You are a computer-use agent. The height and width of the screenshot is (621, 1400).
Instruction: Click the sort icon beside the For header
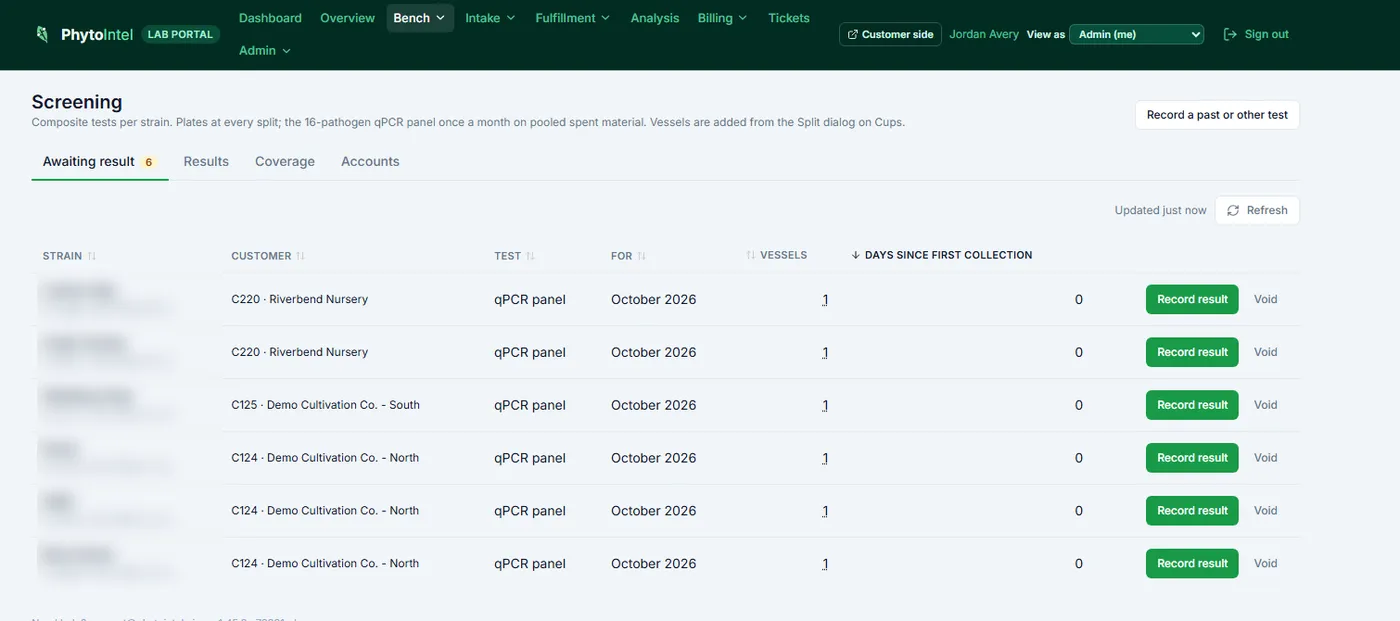point(641,256)
